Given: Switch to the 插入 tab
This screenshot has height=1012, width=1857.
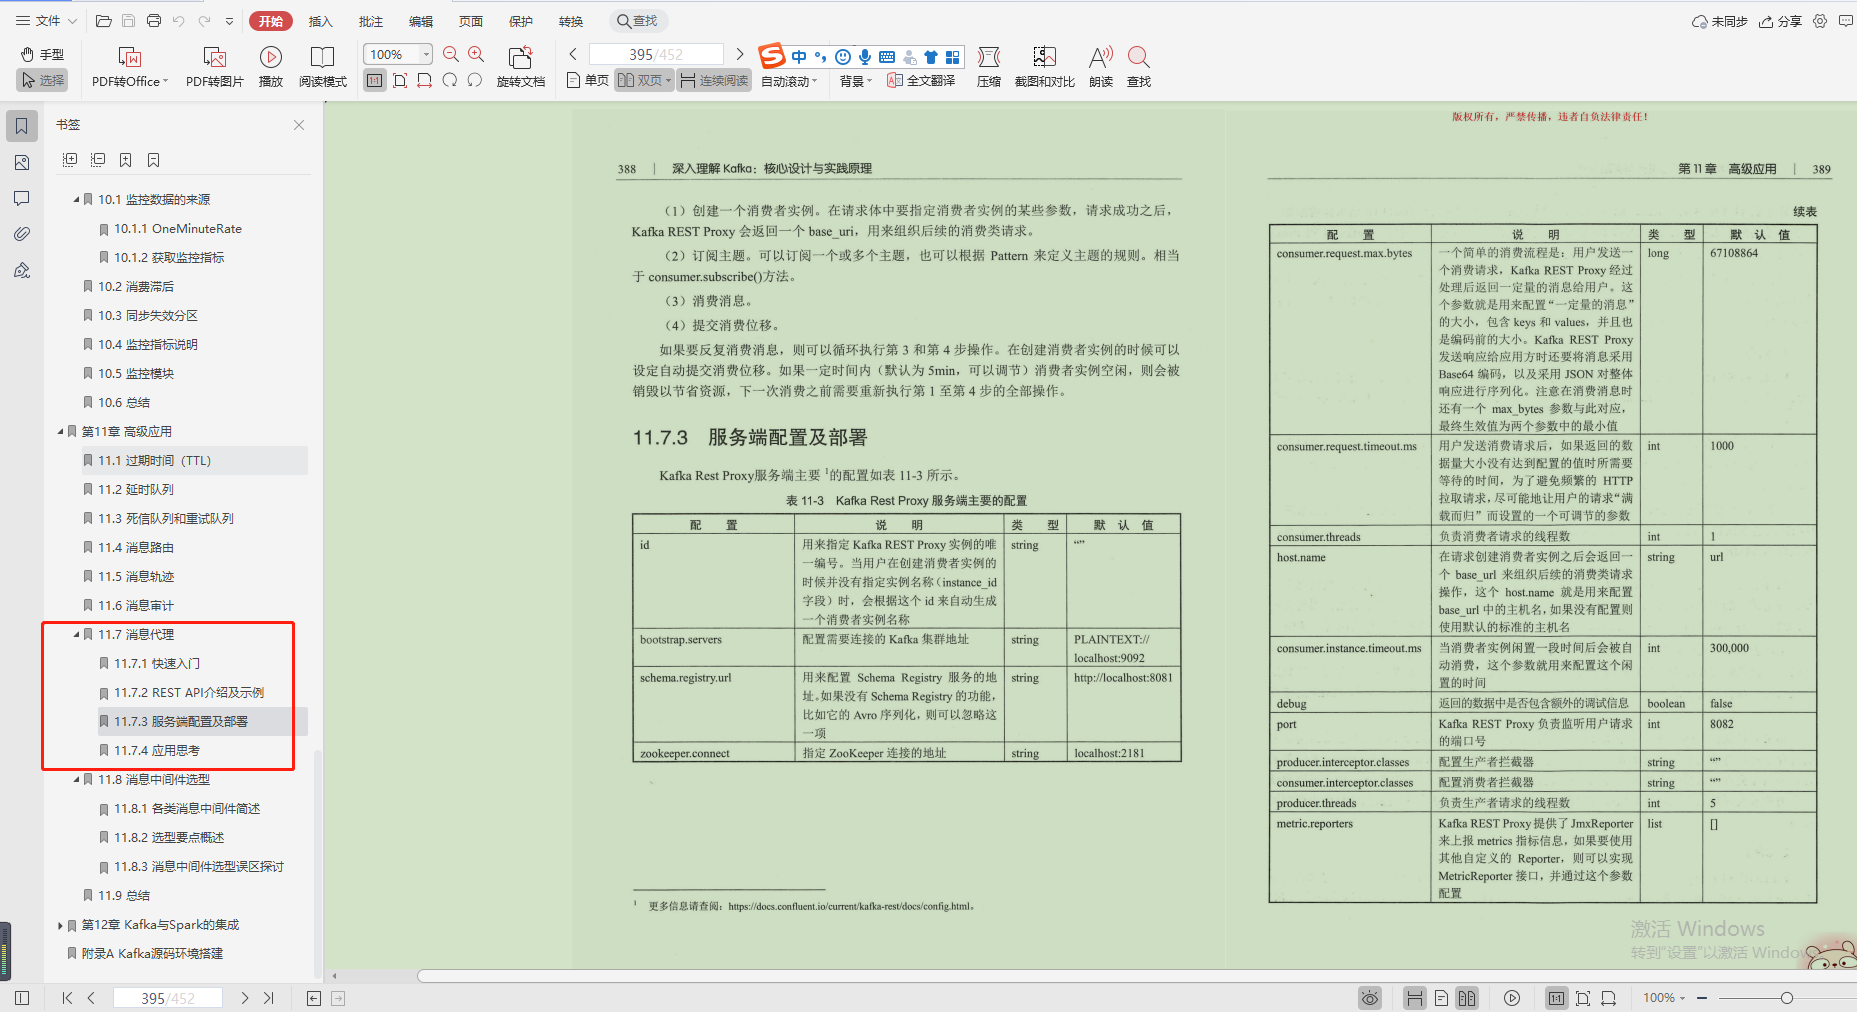Looking at the screenshot, I should [320, 21].
